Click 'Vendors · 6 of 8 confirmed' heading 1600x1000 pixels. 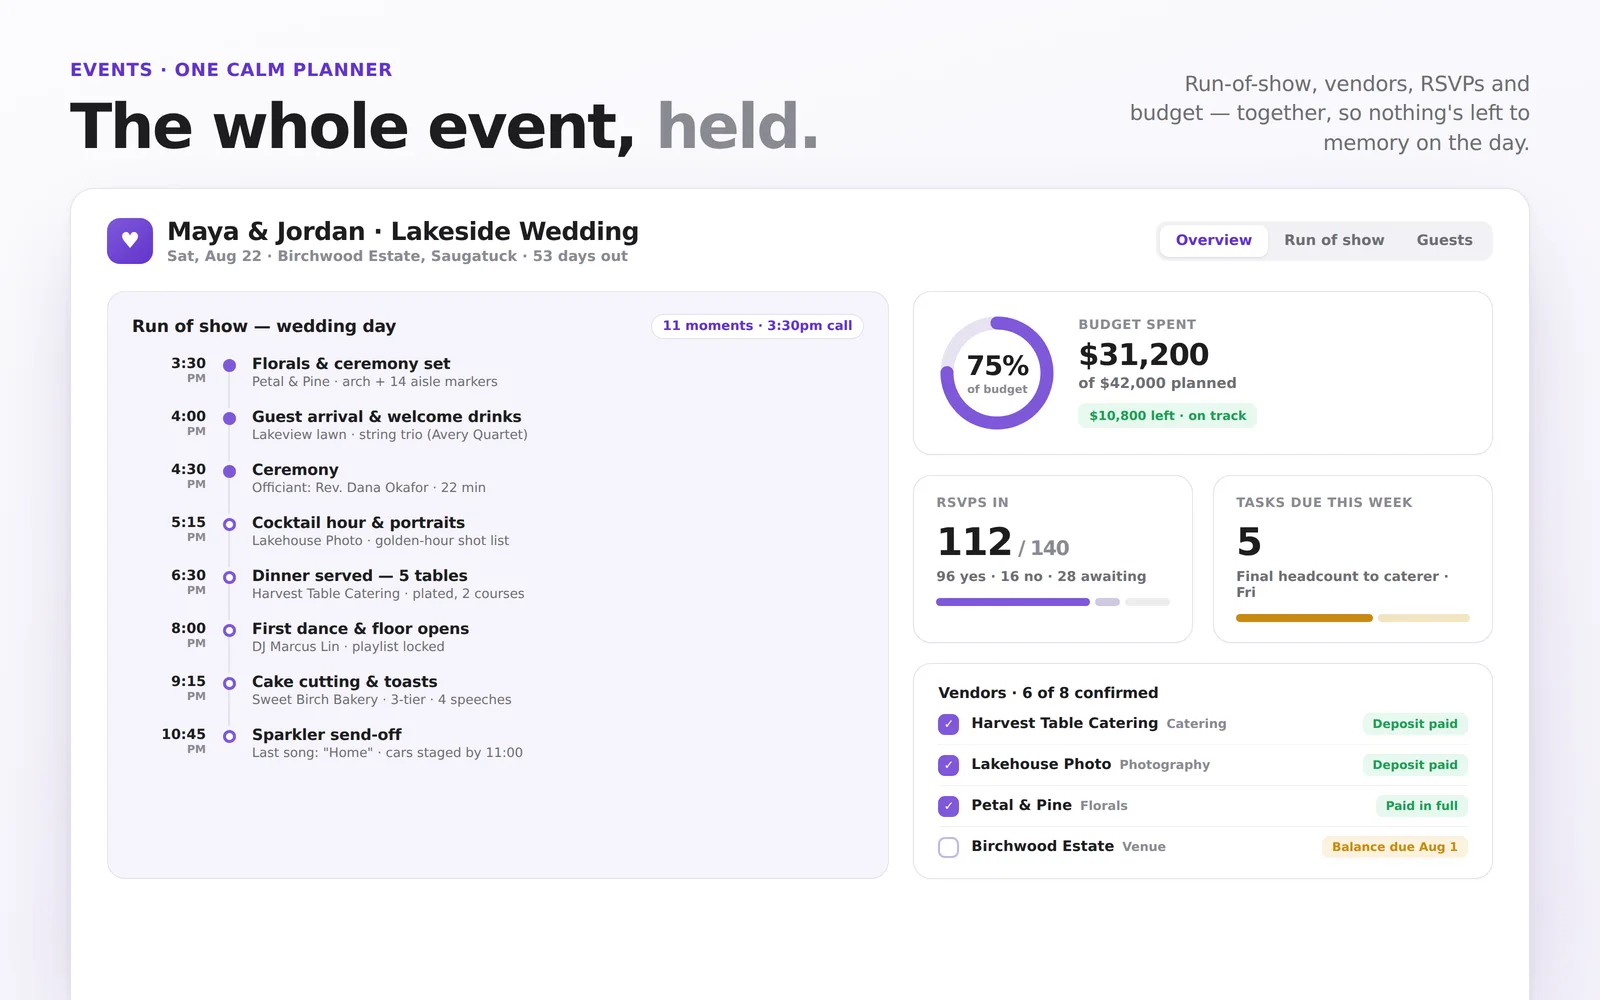pos(1048,693)
